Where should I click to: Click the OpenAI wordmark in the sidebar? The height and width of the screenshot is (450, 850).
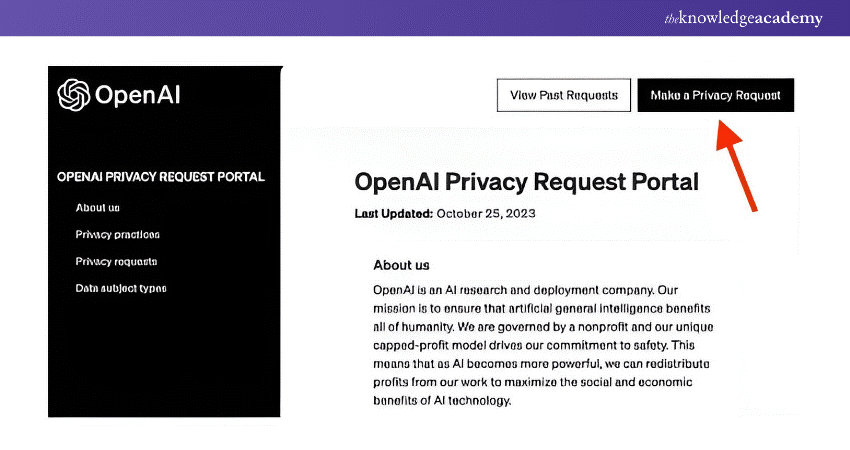click(x=138, y=96)
